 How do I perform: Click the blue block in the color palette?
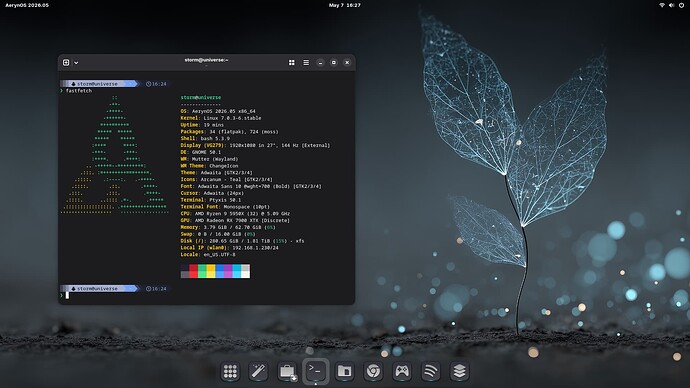(x=220, y=271)
